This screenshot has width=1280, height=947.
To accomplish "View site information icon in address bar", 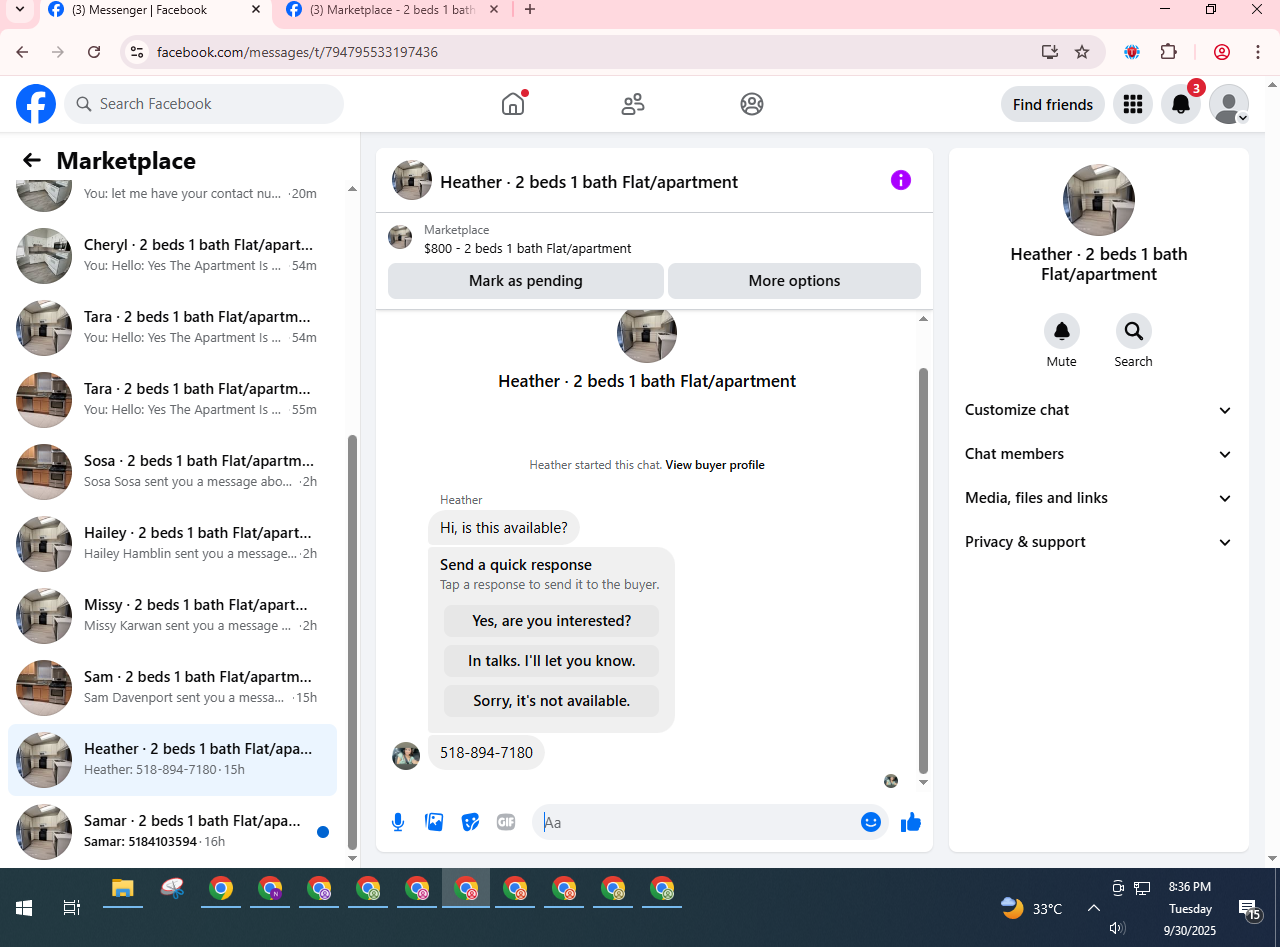I will click(137, 52).
